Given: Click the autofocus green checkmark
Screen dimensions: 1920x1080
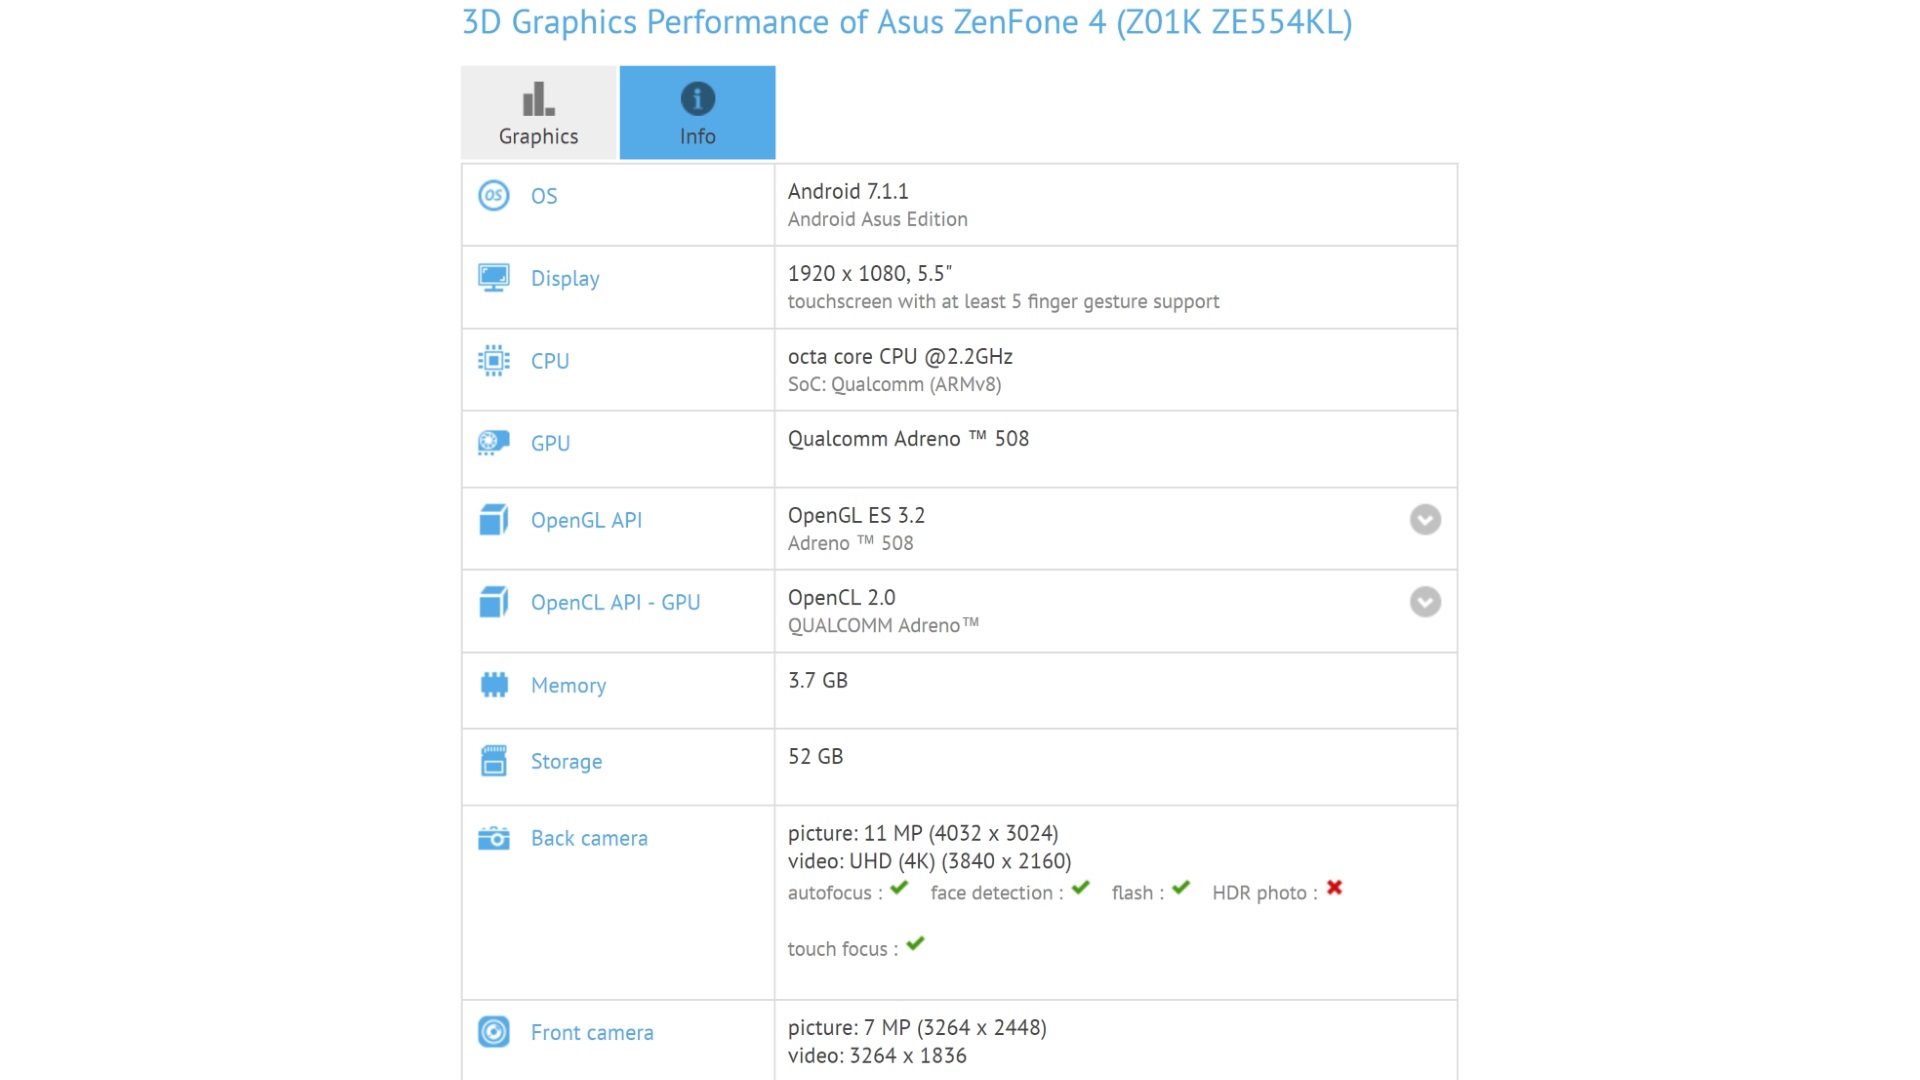Looking at the screenshot, I should point(899,888).
